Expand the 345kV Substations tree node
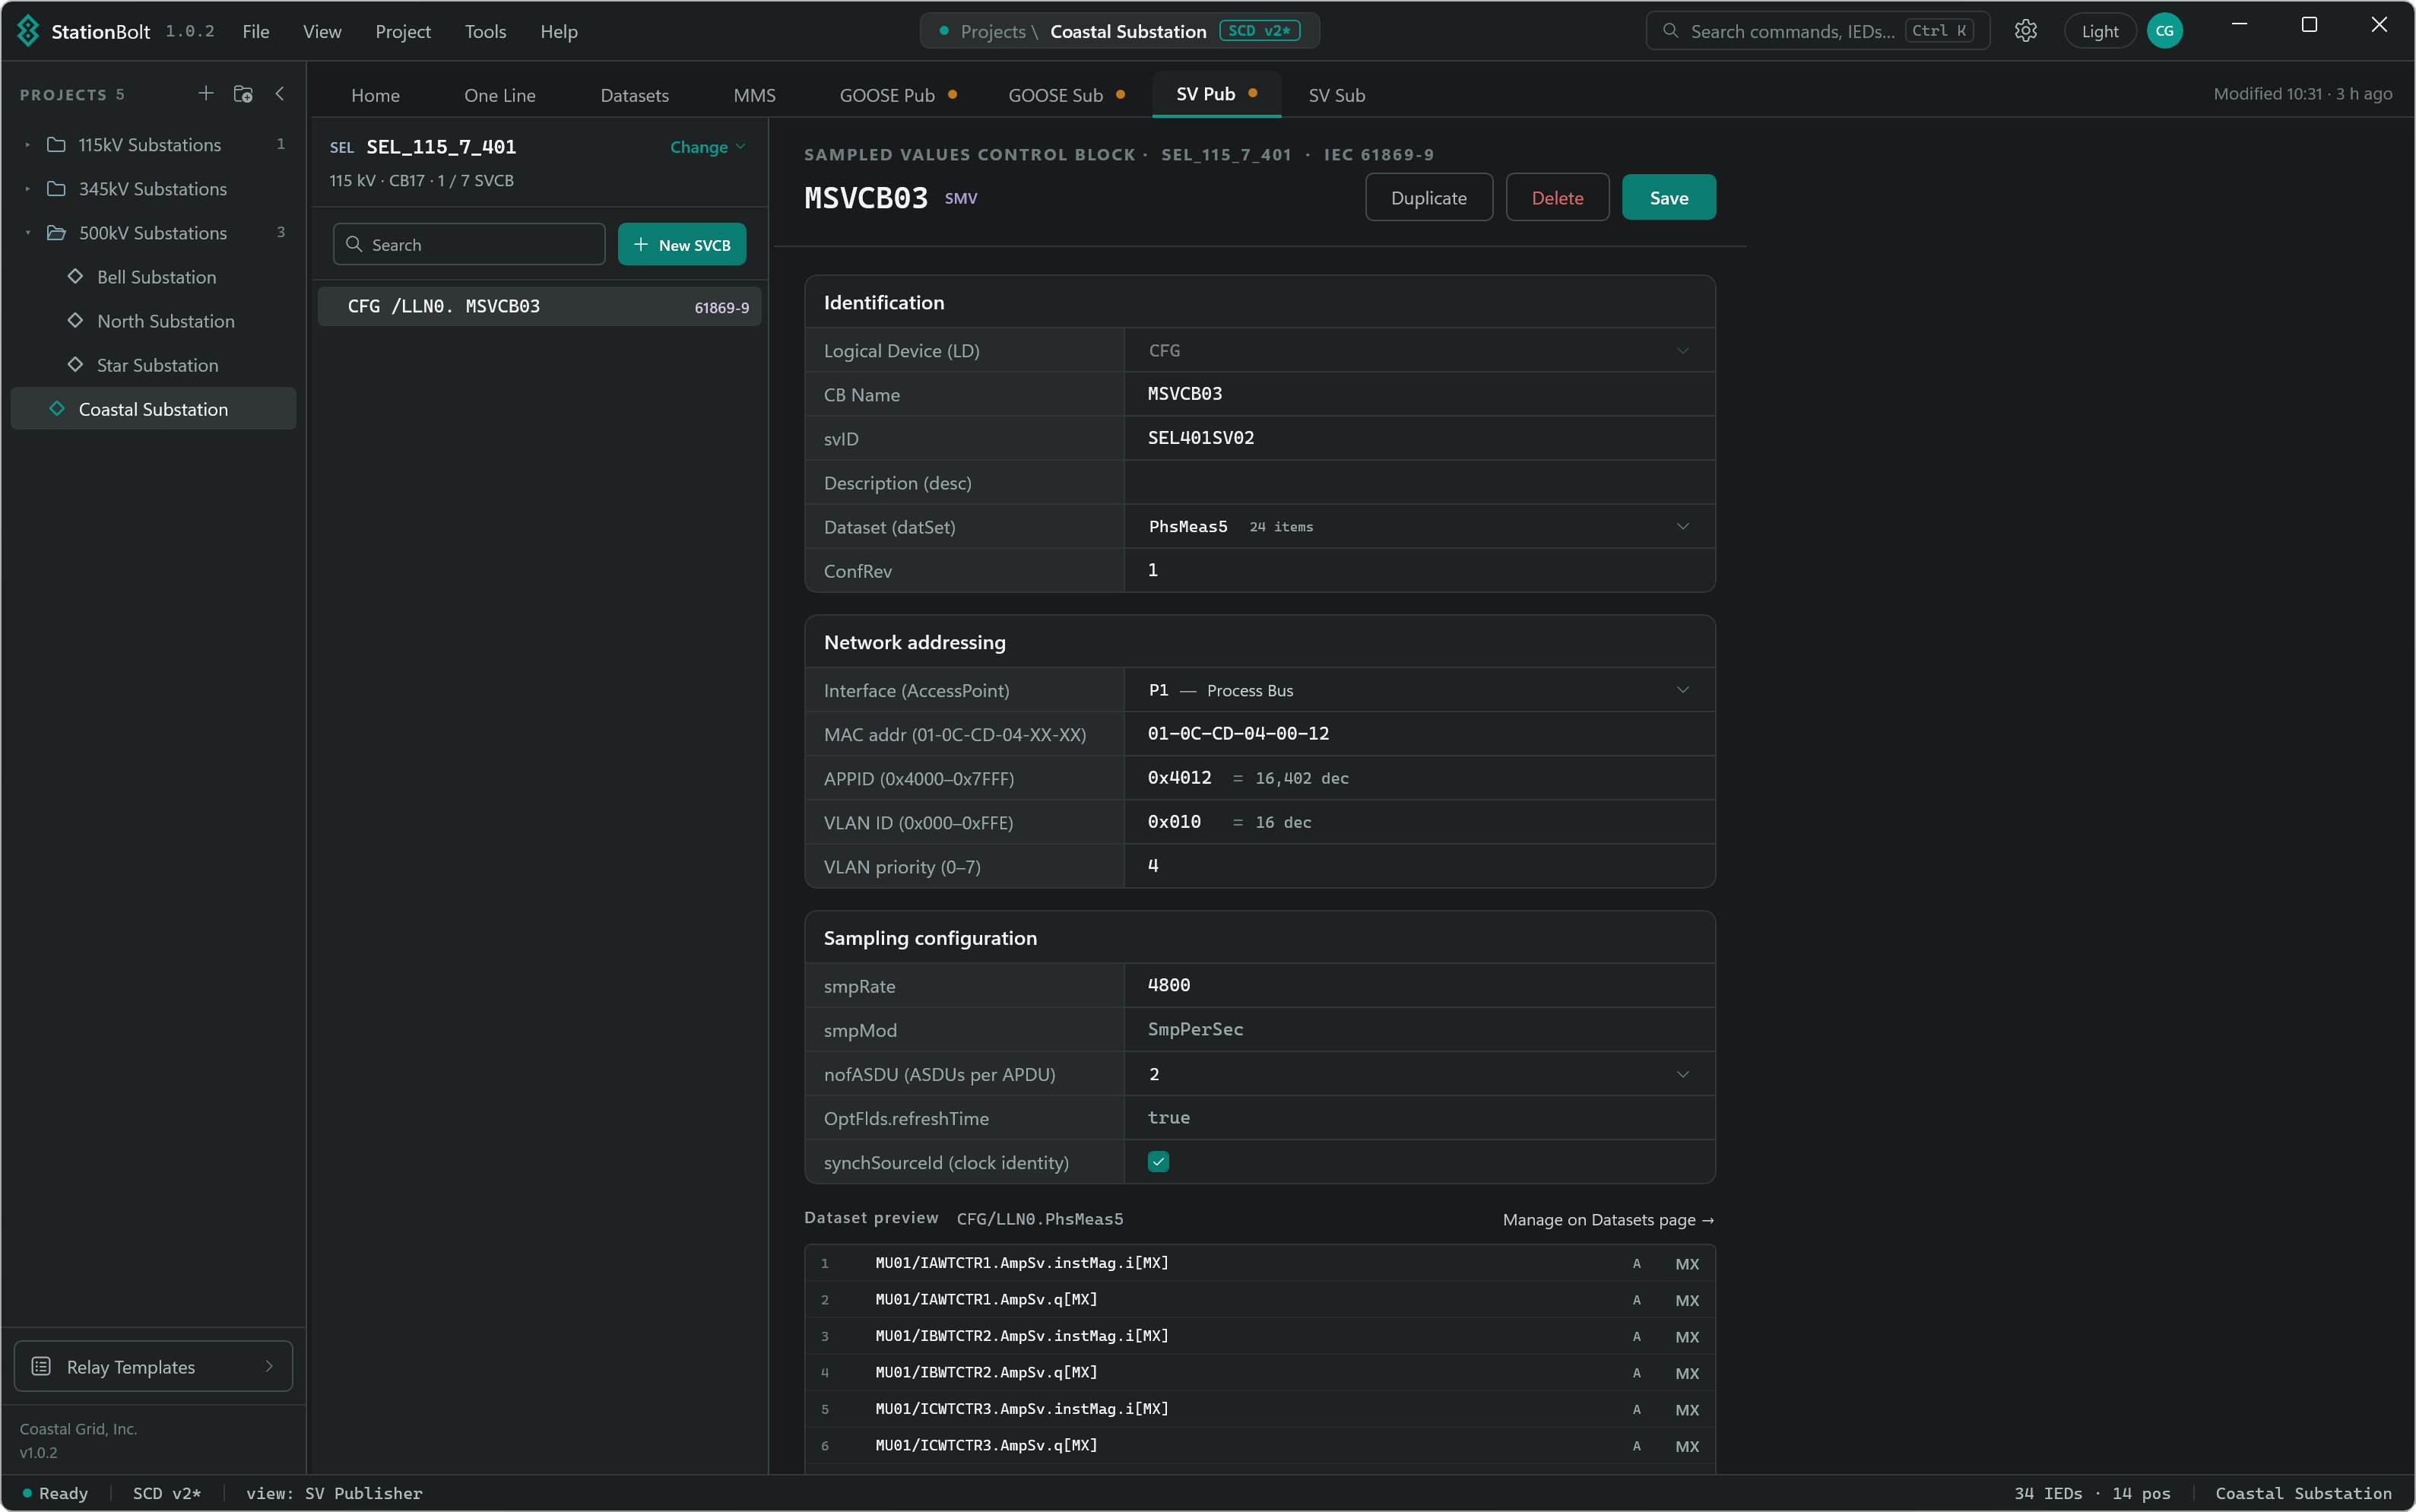 pos(28,189)
